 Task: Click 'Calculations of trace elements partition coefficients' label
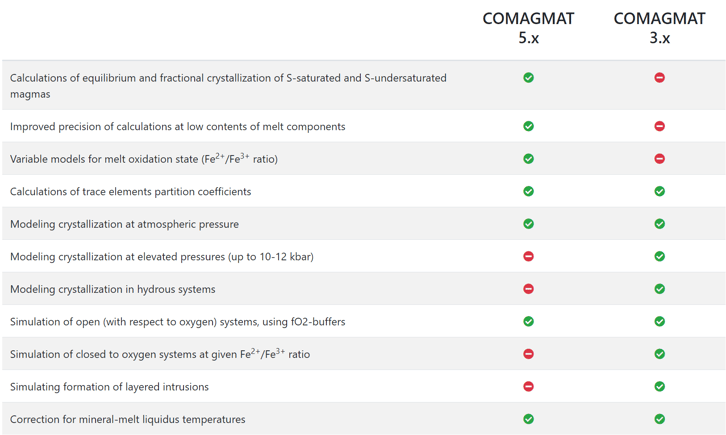[131, 192]
